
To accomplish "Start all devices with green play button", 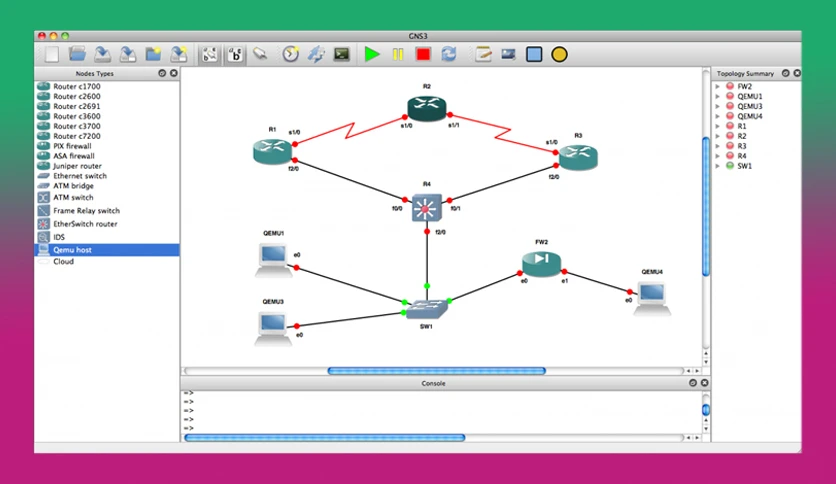I will pyautogui.click(x=372, y=54).
